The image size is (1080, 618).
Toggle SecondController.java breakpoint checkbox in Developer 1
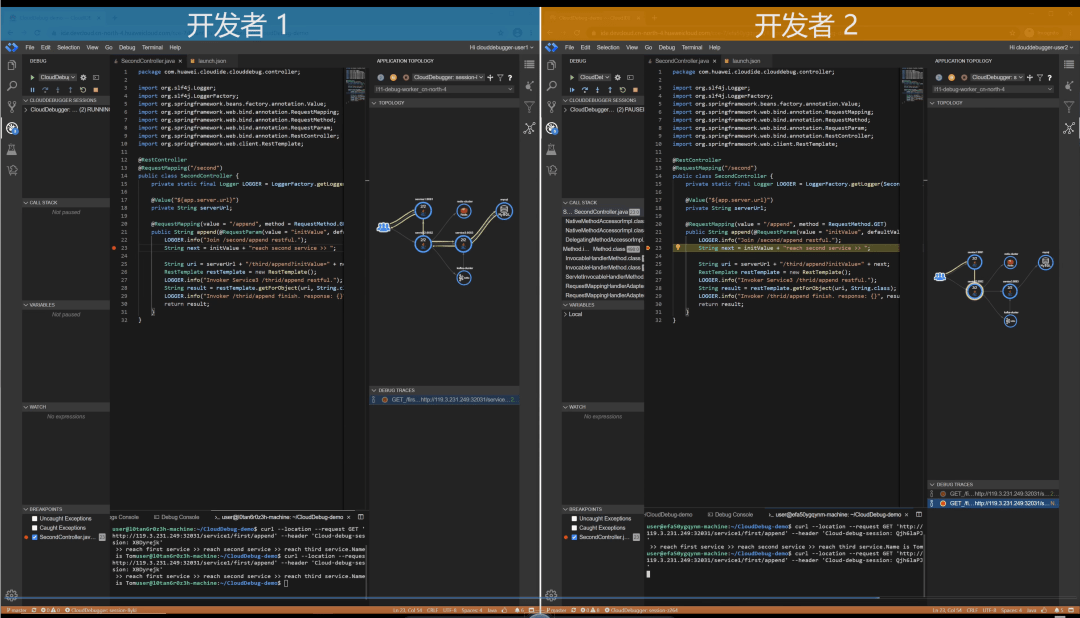coord(34,537)
